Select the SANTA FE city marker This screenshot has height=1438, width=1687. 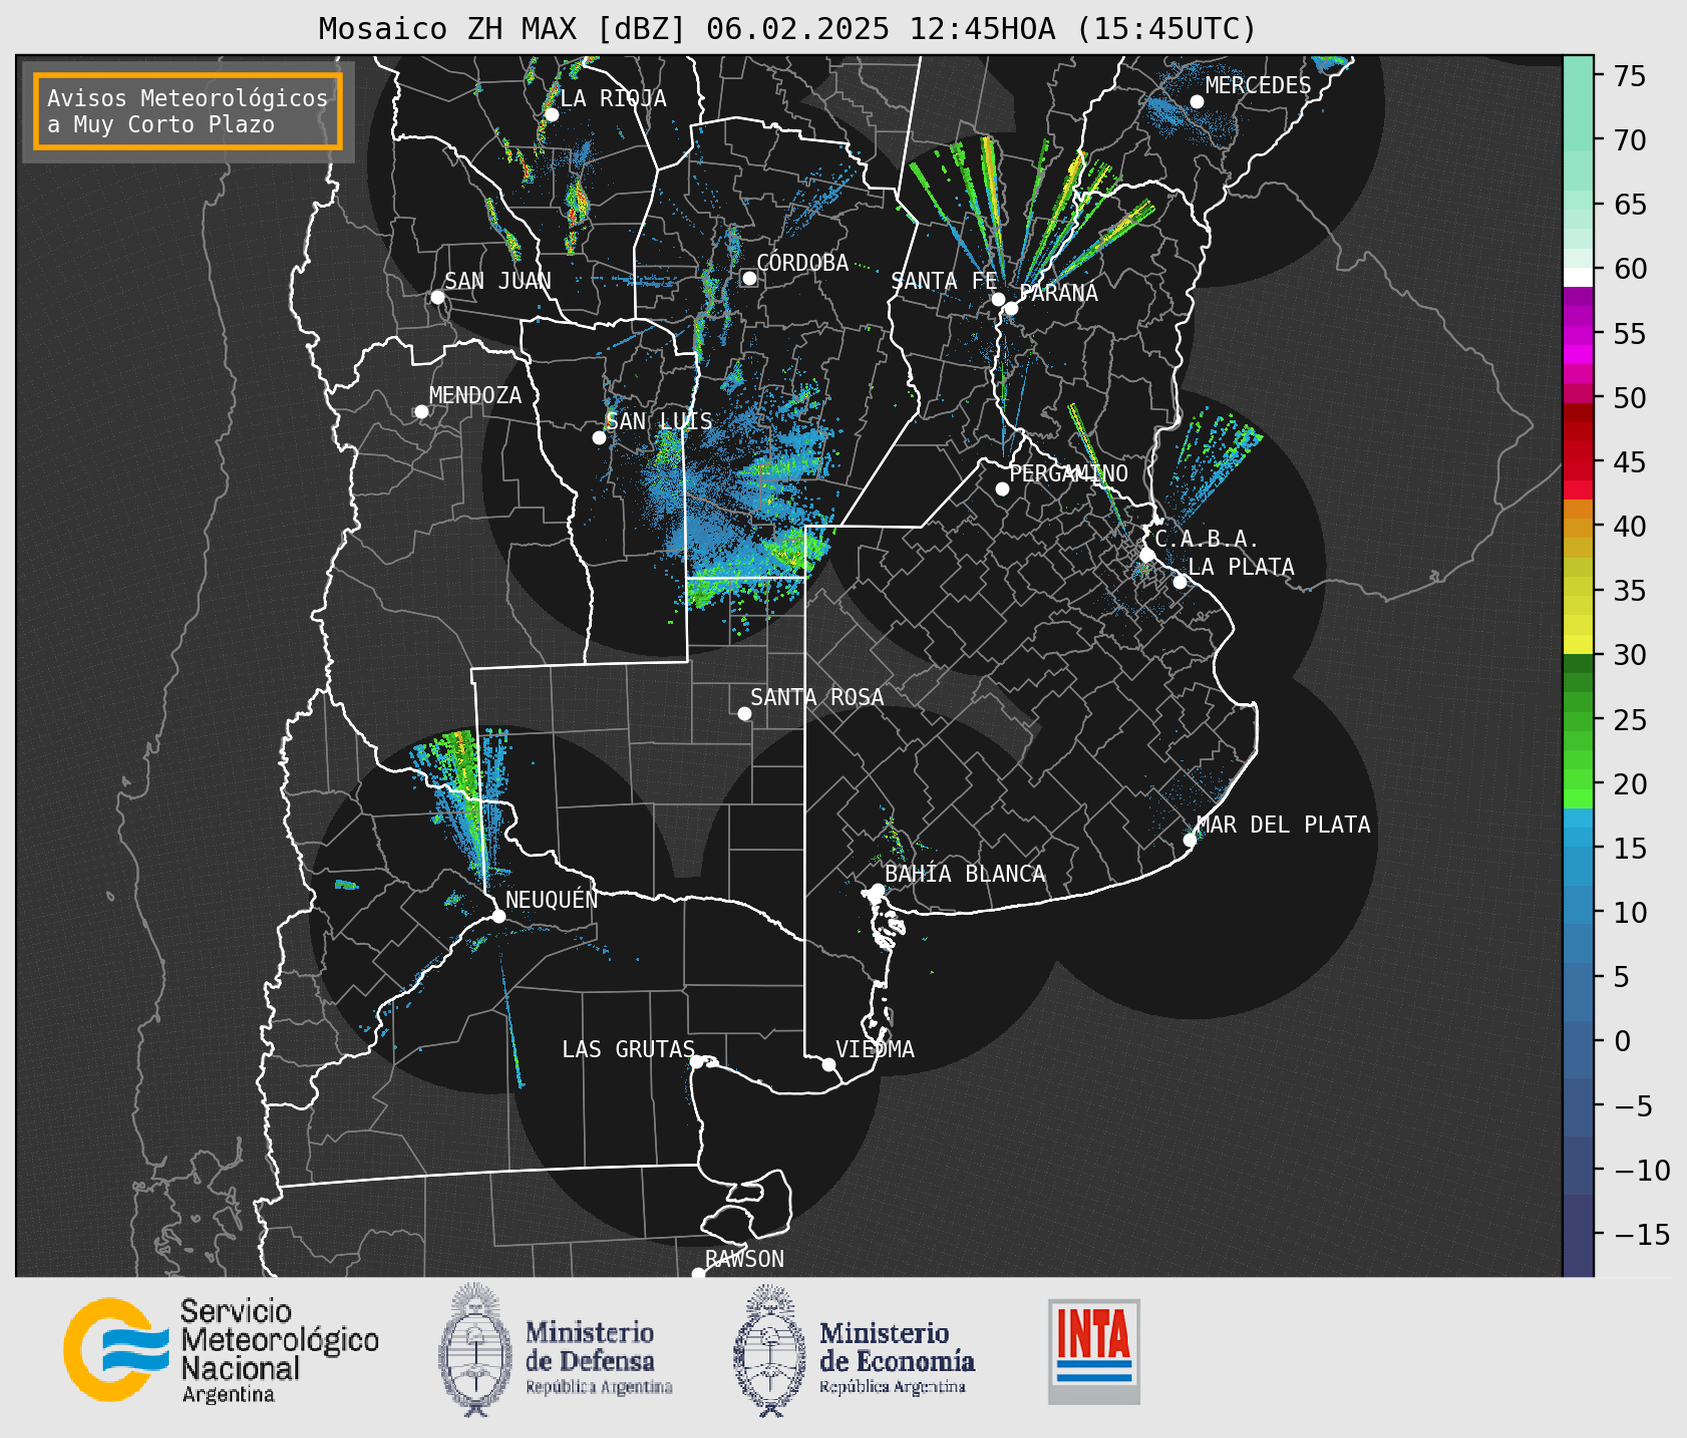click(998, 299)
